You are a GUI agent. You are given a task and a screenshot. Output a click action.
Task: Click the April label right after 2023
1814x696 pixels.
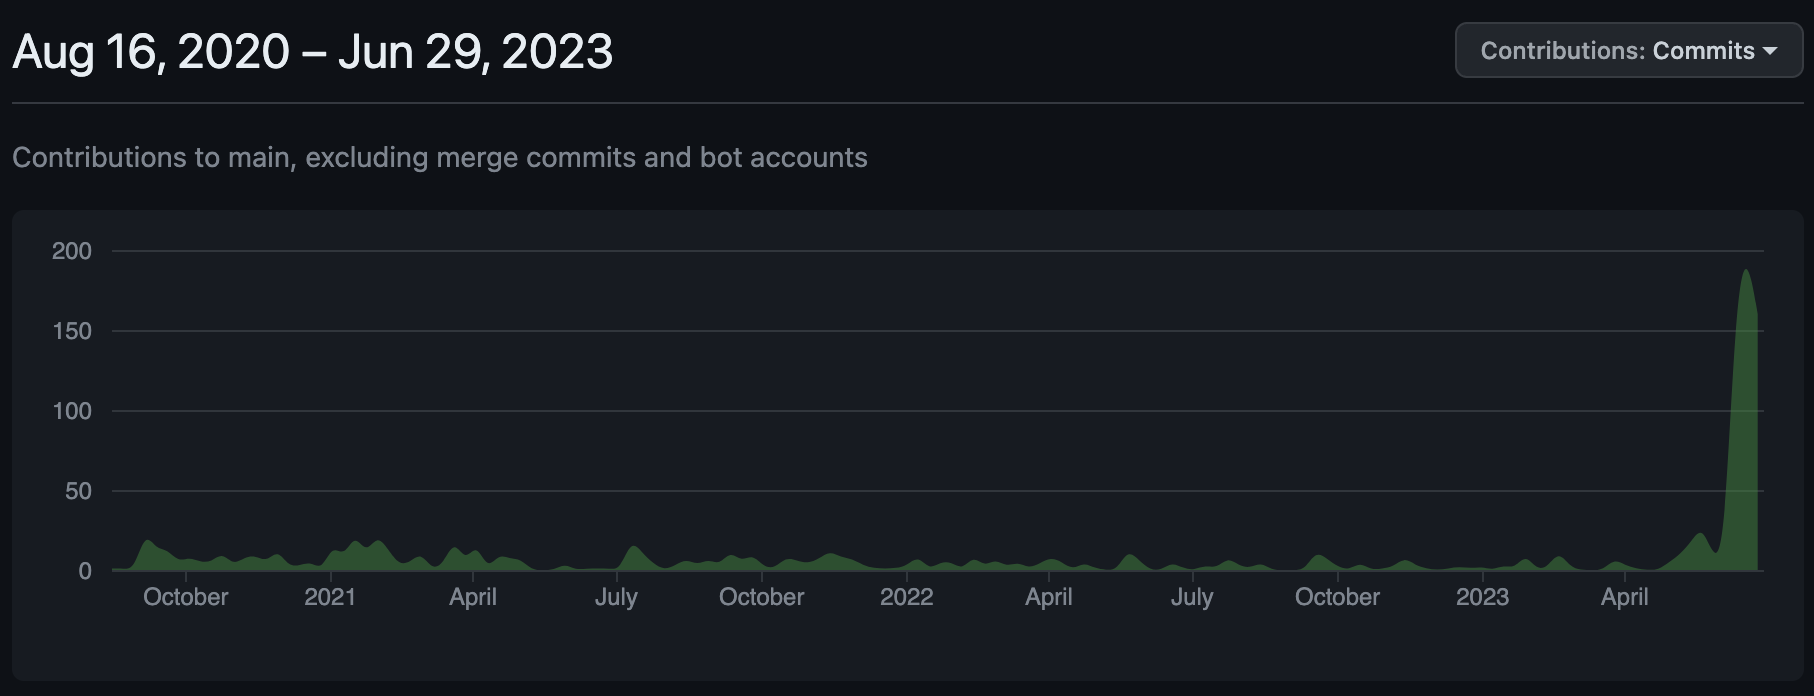(1624, 597)
